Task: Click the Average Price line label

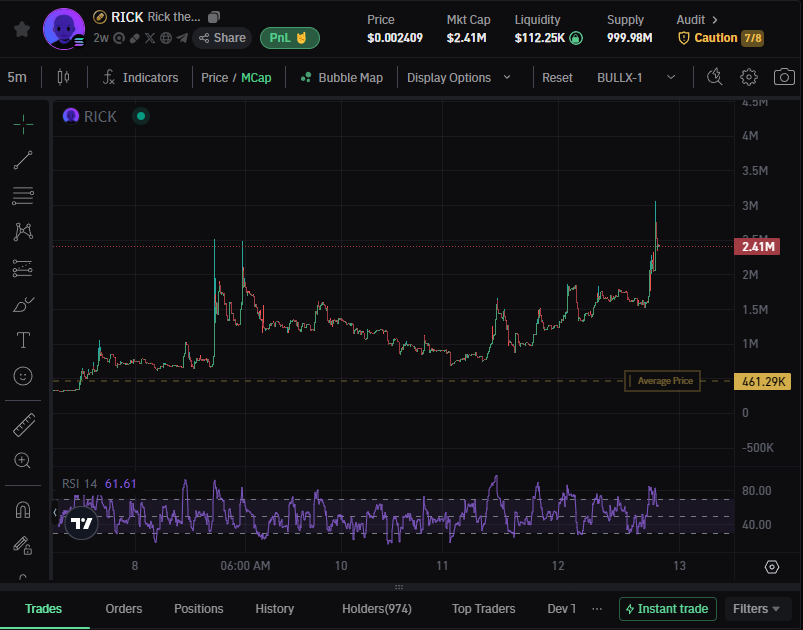Action: [662, 381]
